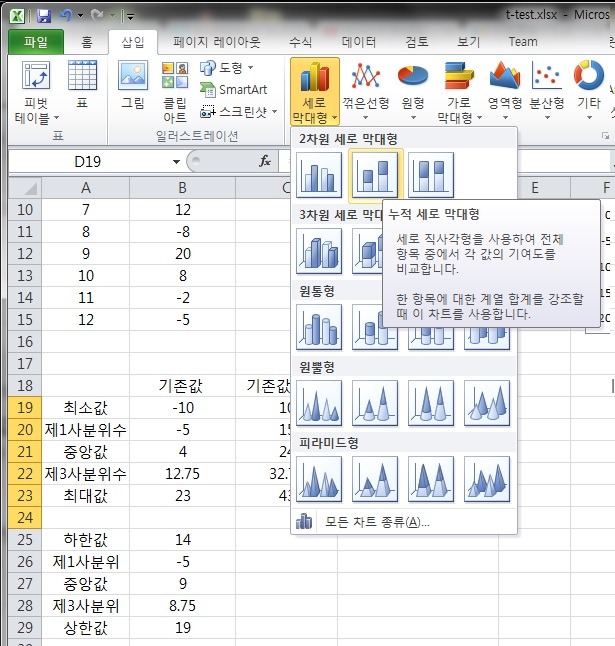This screenshot has height=646, width=615.
Task: Select stacked cone chart type
Action: (375, 403)
